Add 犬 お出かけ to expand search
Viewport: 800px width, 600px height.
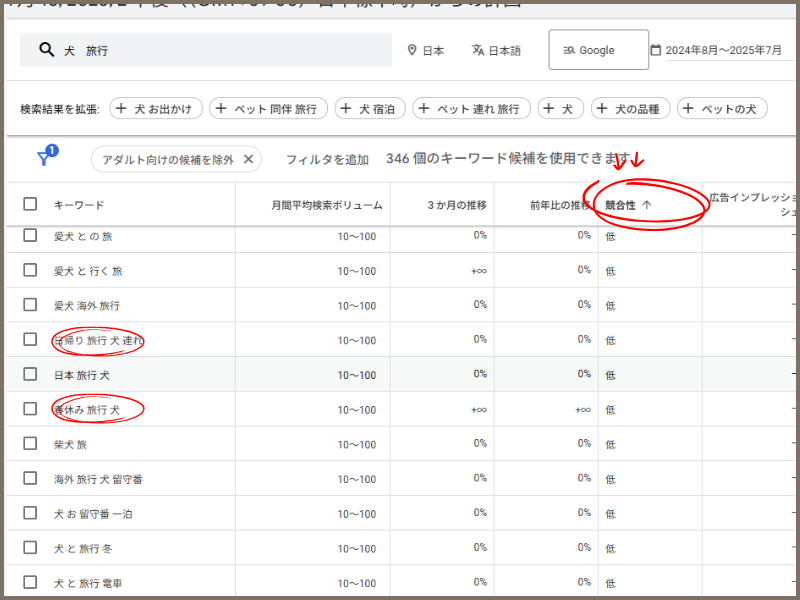156,109
